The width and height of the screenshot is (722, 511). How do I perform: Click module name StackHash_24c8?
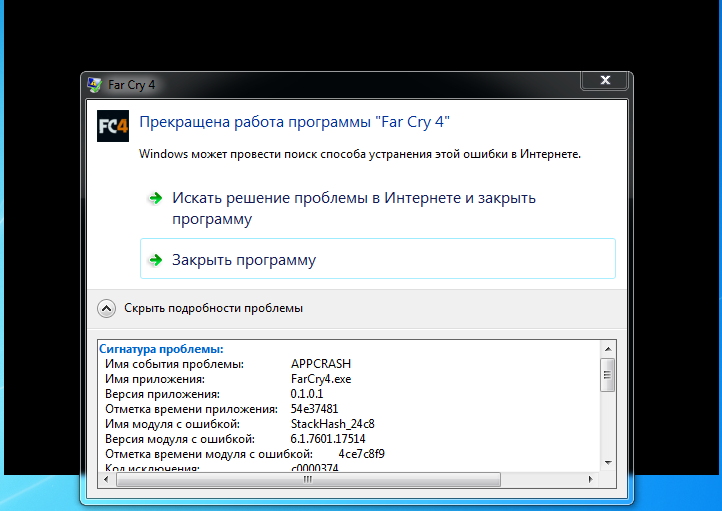[x=332, y=424]
